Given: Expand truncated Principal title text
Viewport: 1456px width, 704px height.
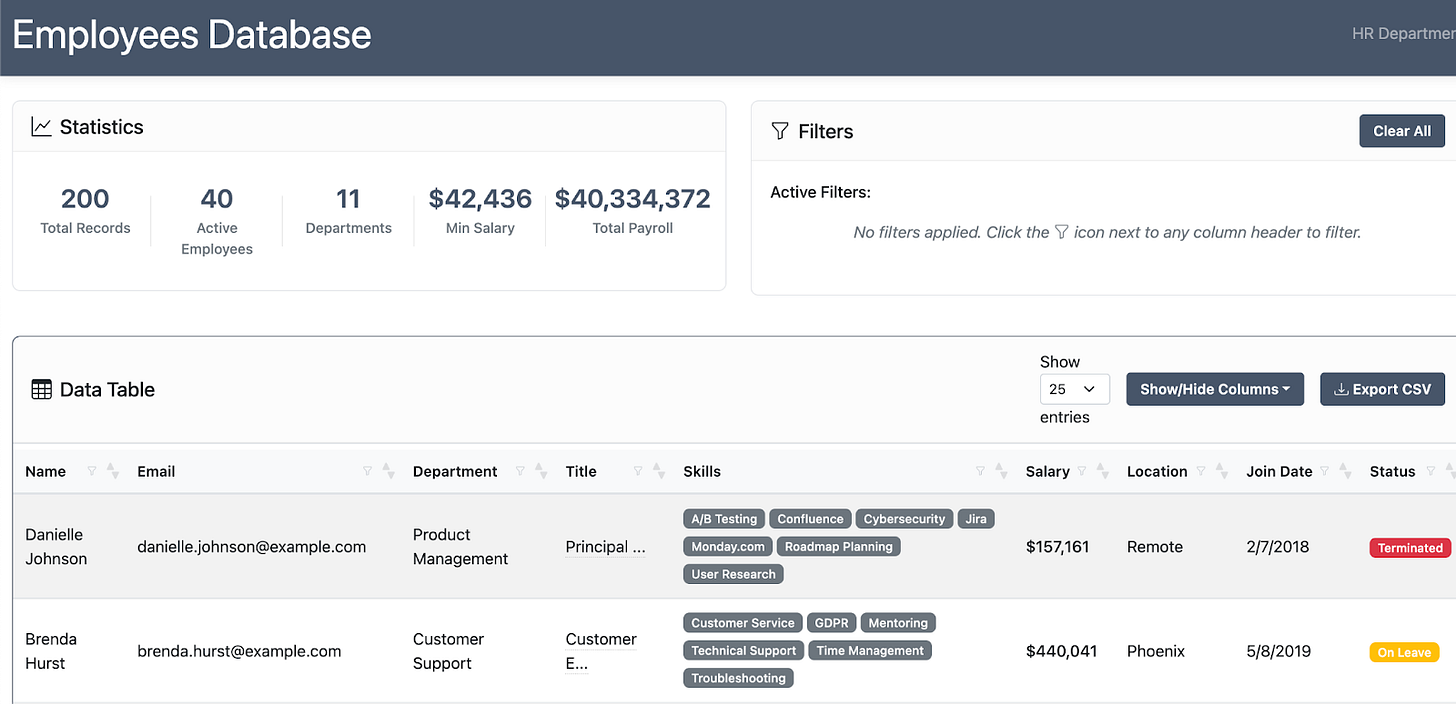Looking at the screenshot, I should [606, 547].
